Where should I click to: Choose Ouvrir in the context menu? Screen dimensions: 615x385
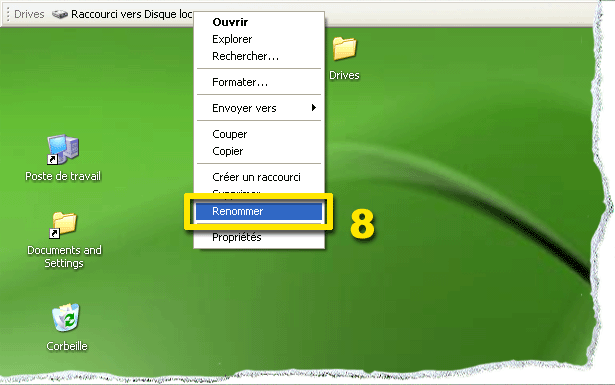(259, 22)
